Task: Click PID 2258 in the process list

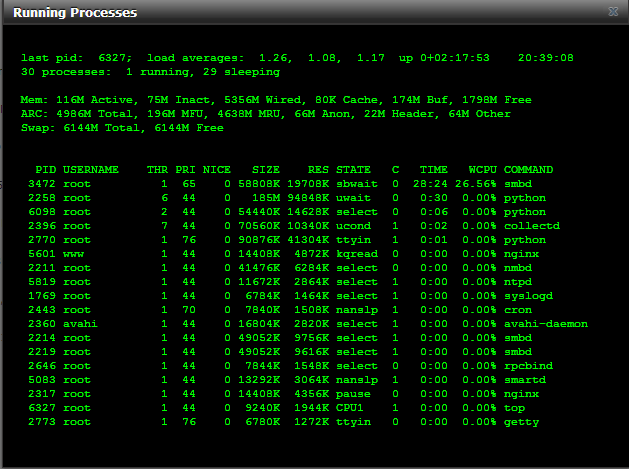Action: click(x=42, y=198)
